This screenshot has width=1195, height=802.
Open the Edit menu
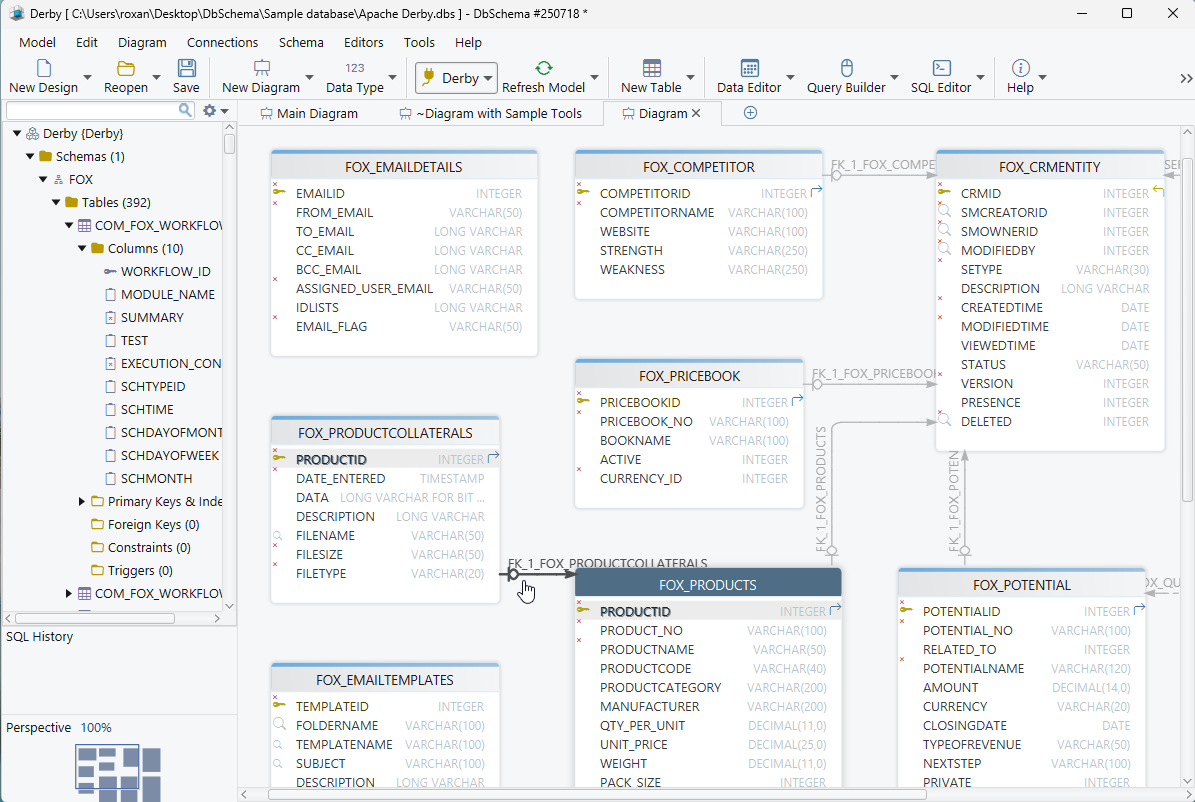pyautogui.click(x=86, y=43)
